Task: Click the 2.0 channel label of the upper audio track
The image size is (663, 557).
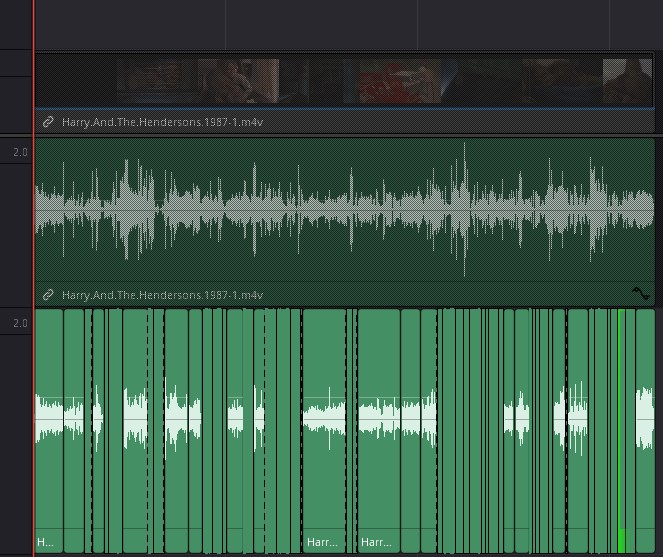Action: point(20,152)
